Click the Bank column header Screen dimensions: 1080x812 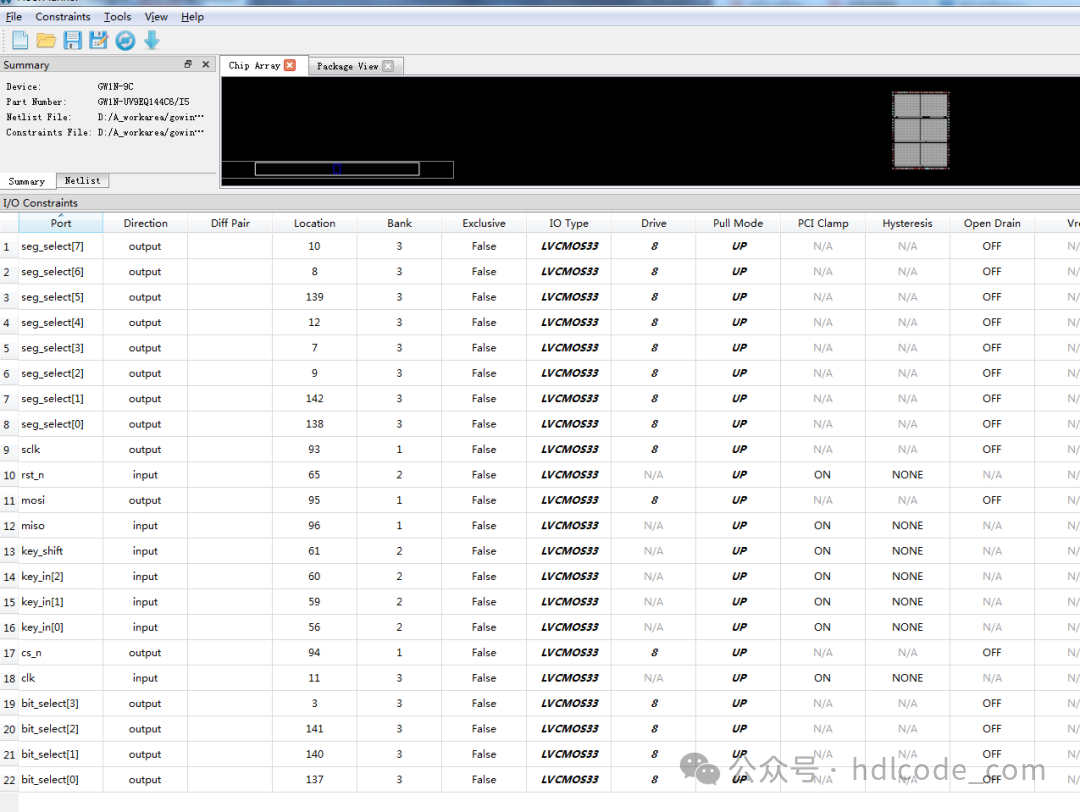pyautogui.click(x=399, y=223)
